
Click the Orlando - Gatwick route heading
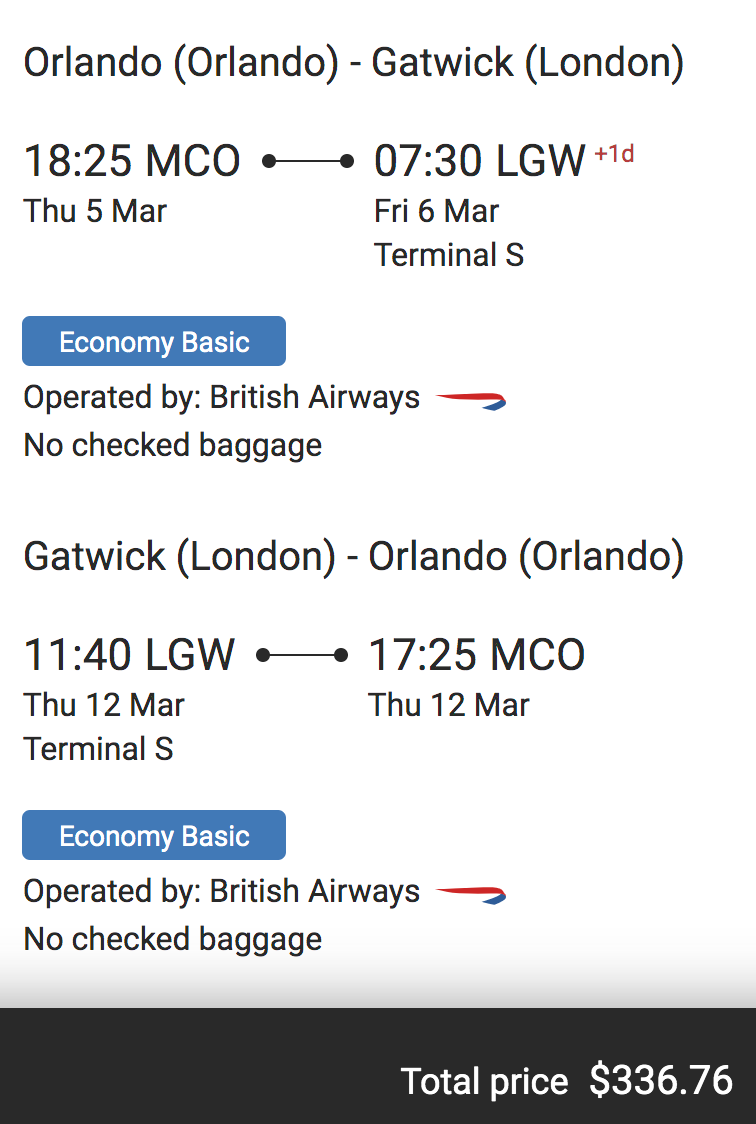353,63
